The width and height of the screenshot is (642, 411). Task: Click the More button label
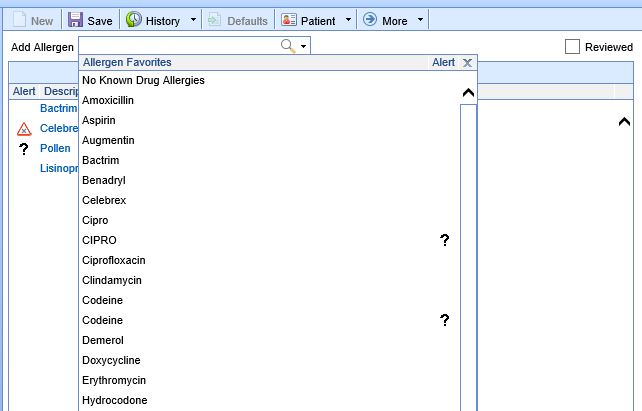[x=395, y=21]
